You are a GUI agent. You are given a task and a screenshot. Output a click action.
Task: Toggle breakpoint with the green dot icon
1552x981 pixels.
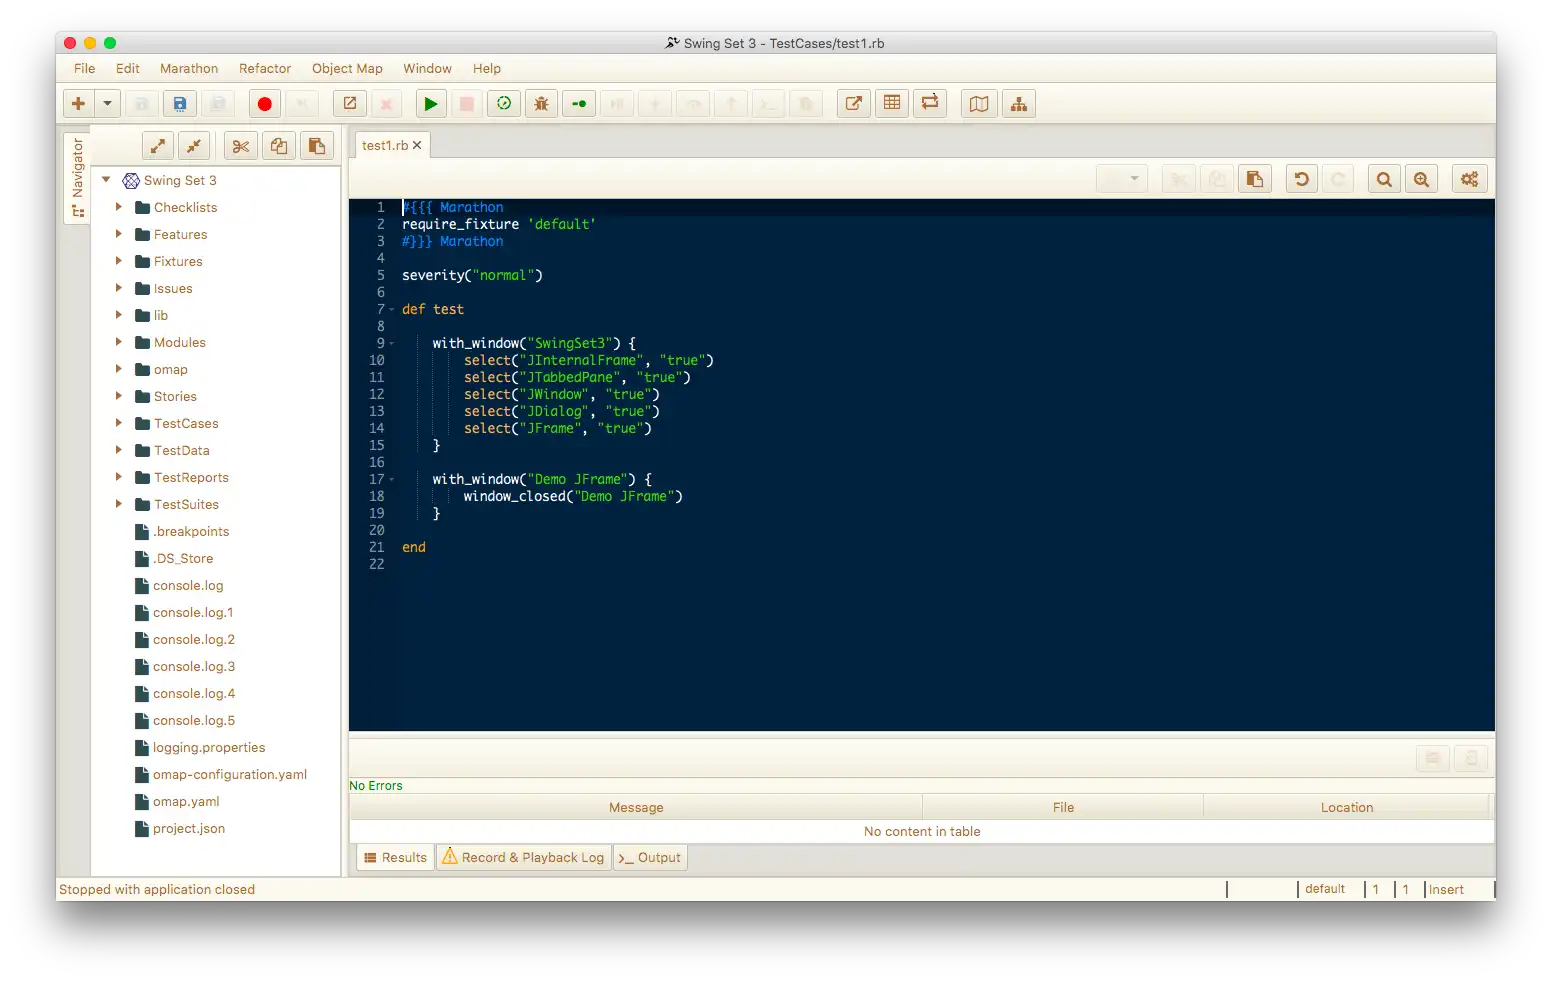[579, 104]
